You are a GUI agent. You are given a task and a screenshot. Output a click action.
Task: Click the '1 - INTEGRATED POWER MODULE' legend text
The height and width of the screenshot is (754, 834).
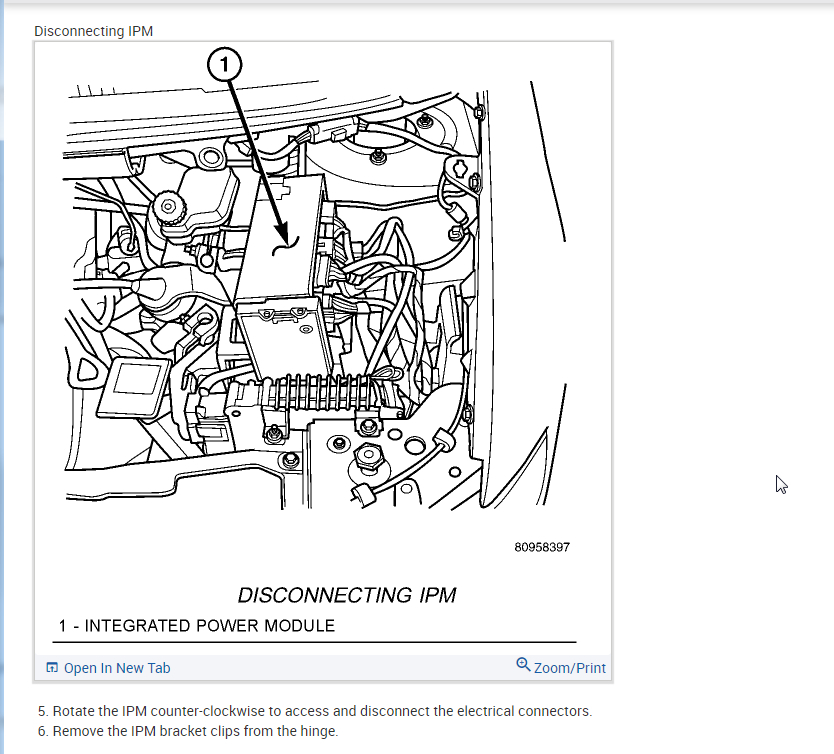coord(197,626)
